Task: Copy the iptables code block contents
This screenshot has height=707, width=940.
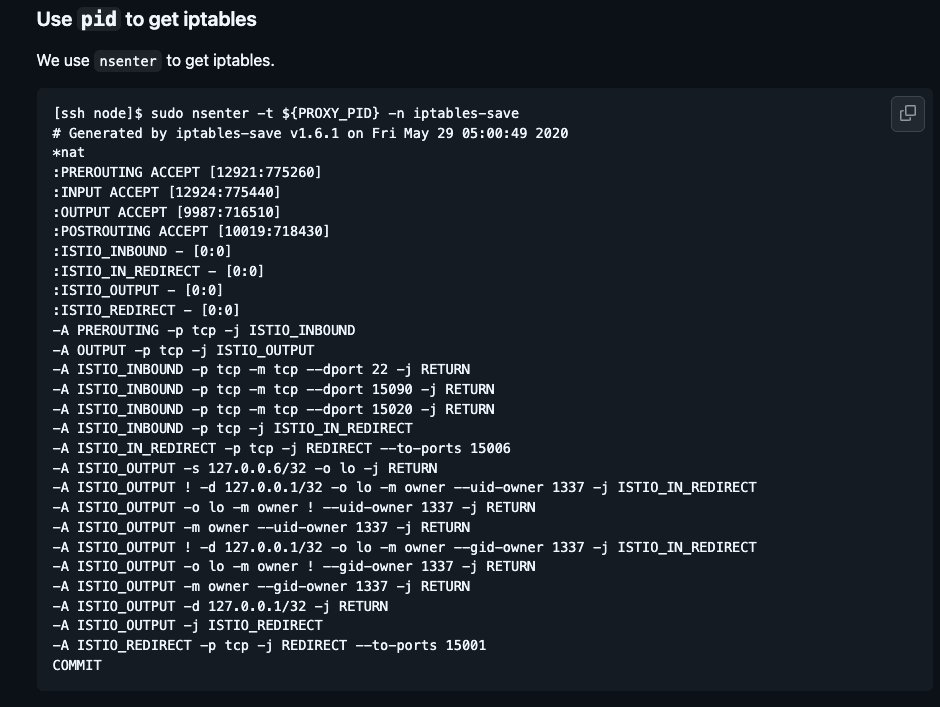Action: pyautogui.click(x=908, y=113)
